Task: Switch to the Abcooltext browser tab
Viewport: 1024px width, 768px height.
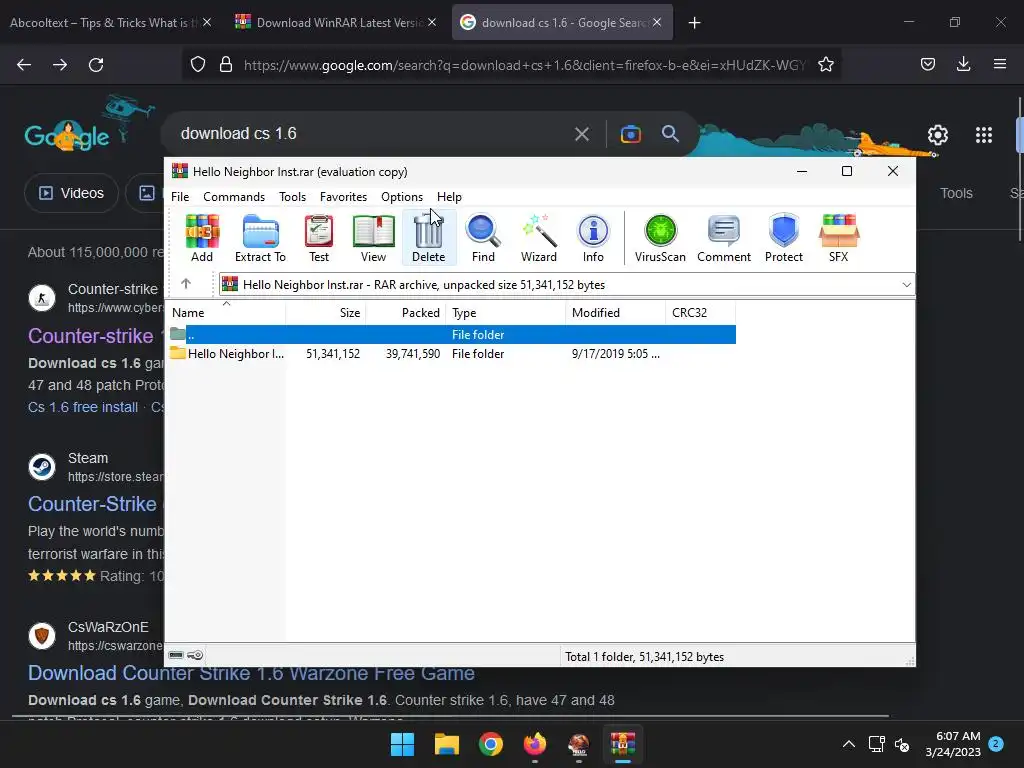Action: pos(104,23)
